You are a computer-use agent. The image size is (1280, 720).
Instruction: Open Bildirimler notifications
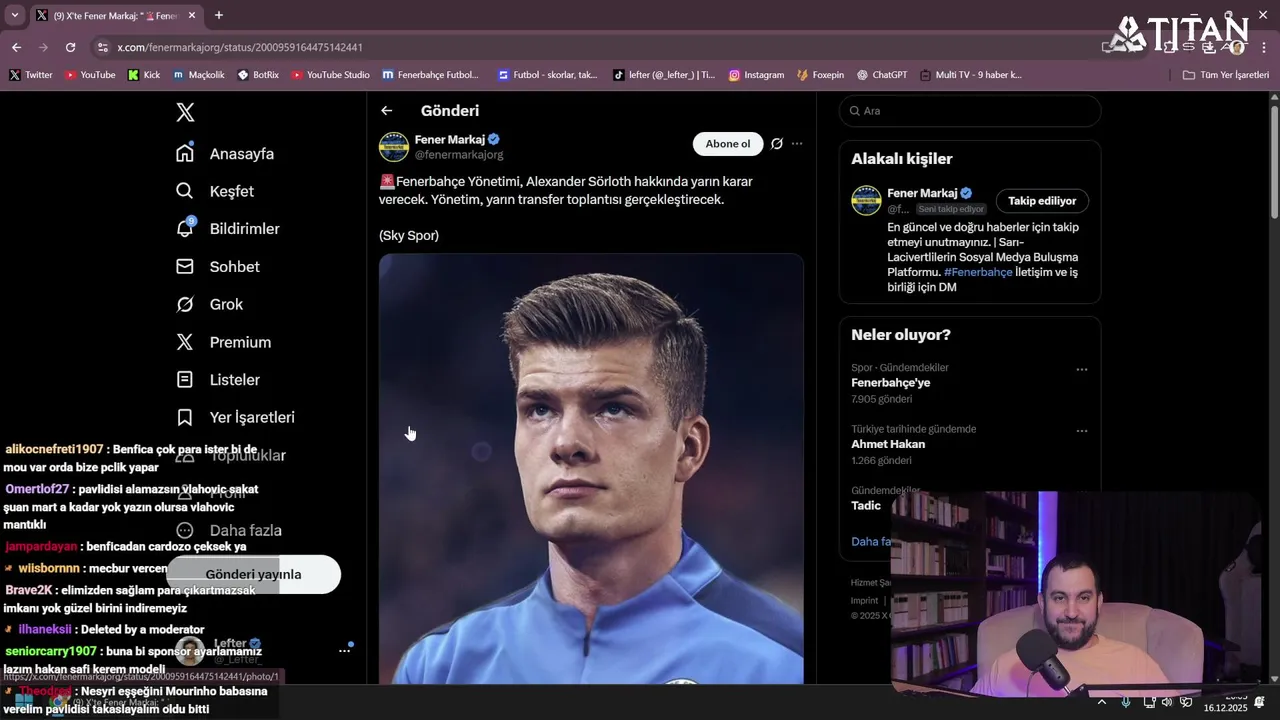pos(244,229)
